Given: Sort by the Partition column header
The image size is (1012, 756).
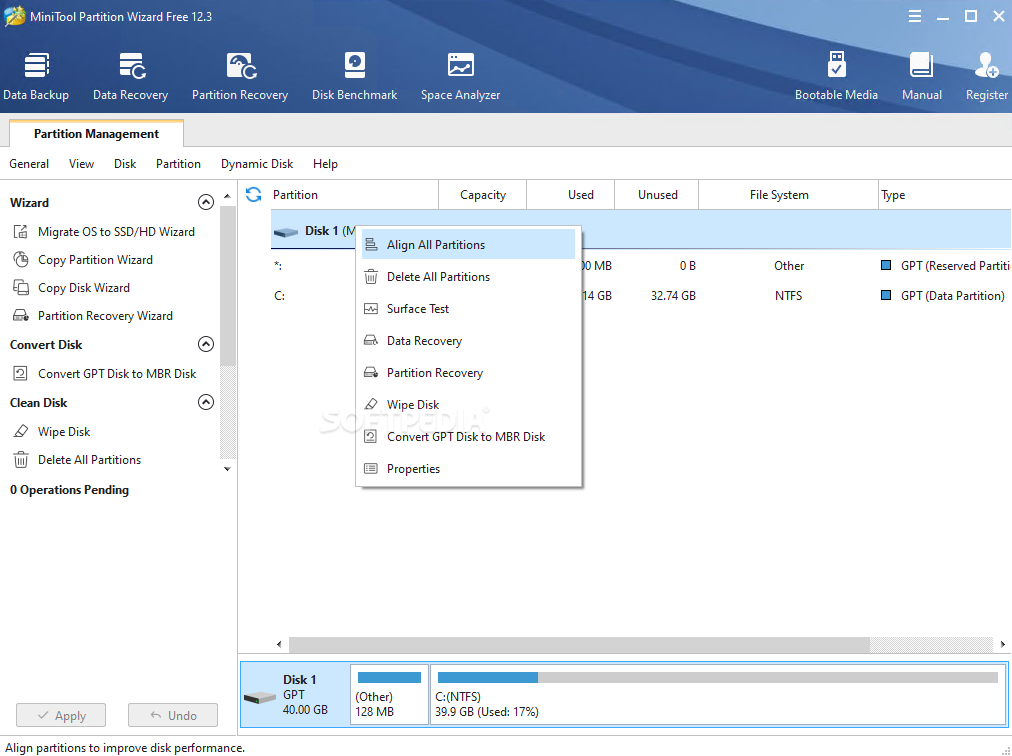Looking at the screenshot, I should [x=354, y=195].
